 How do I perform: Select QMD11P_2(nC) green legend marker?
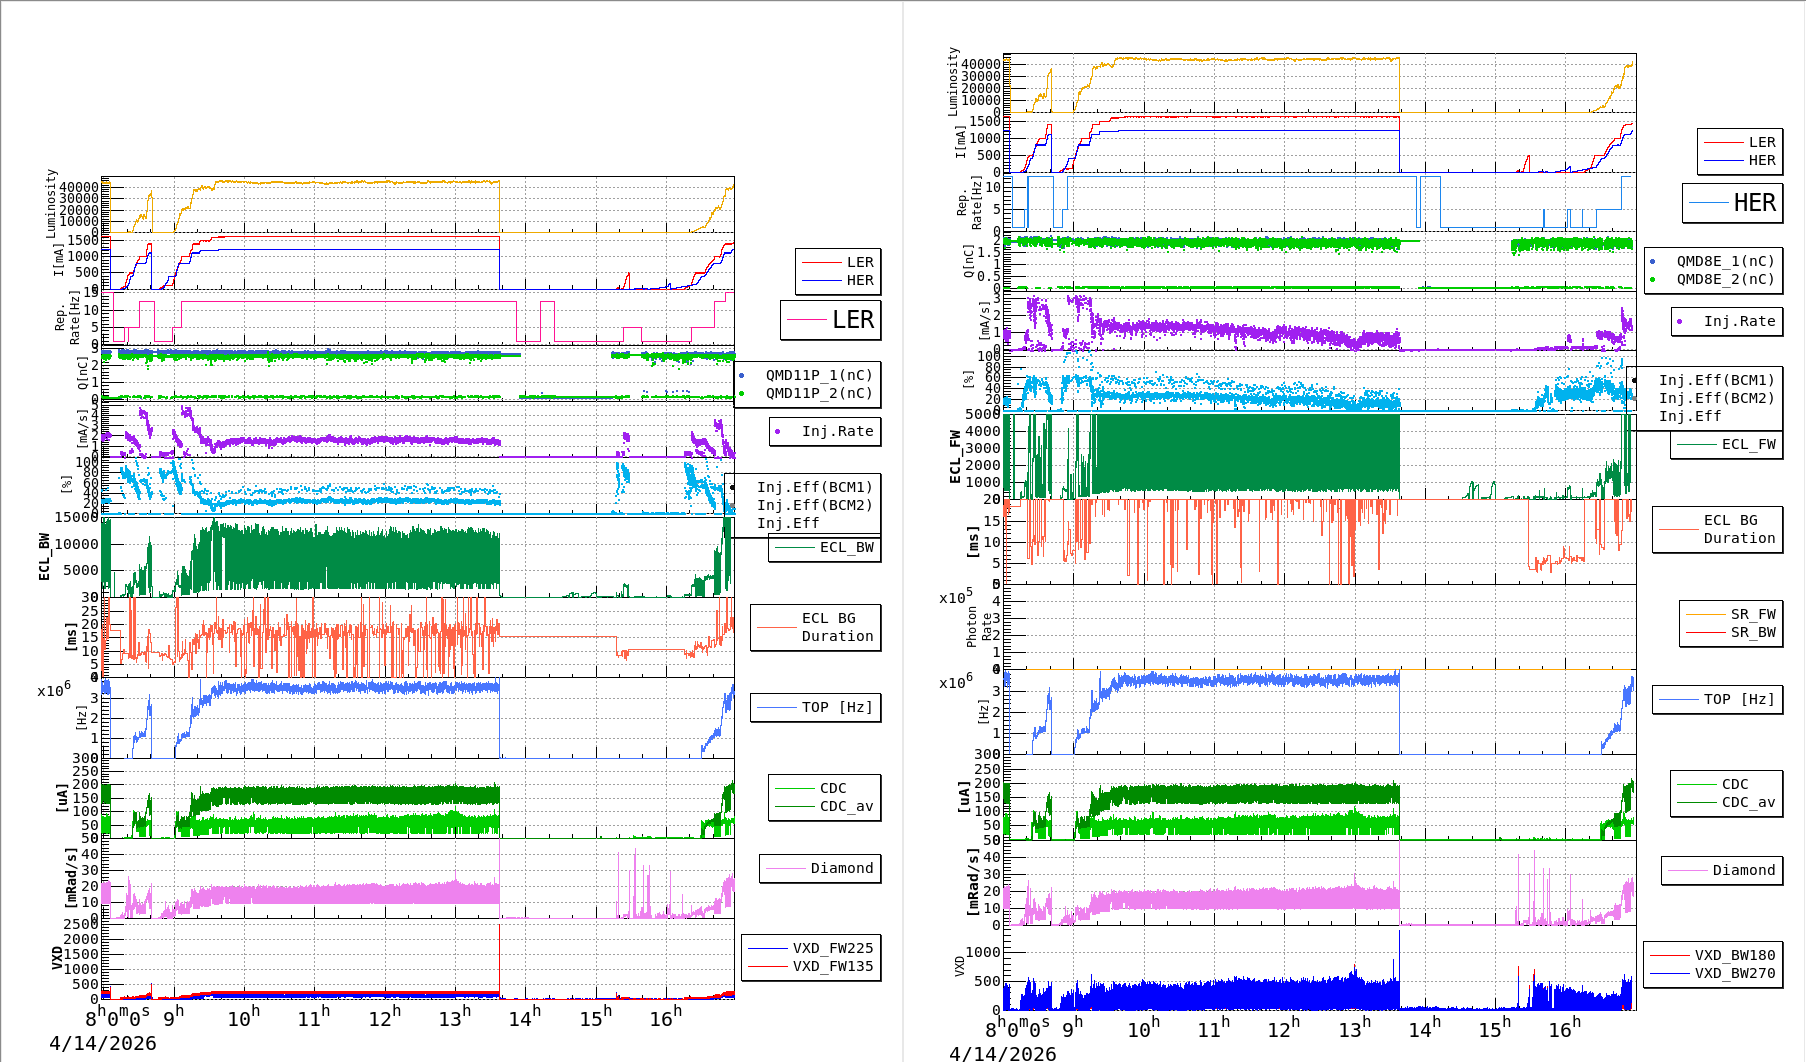coord(742,394)
